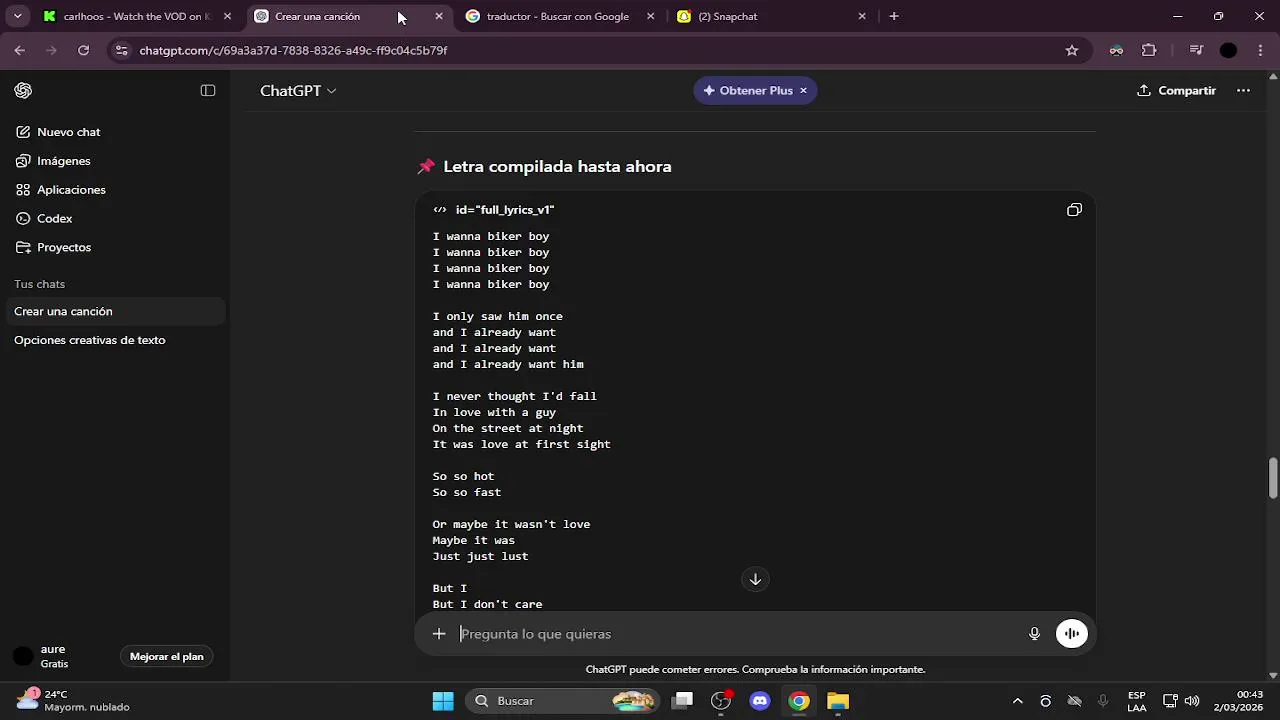Copy the full_lyrics_v1 code block
The height and width of the screenshot is (720, 1280).
1074,210
